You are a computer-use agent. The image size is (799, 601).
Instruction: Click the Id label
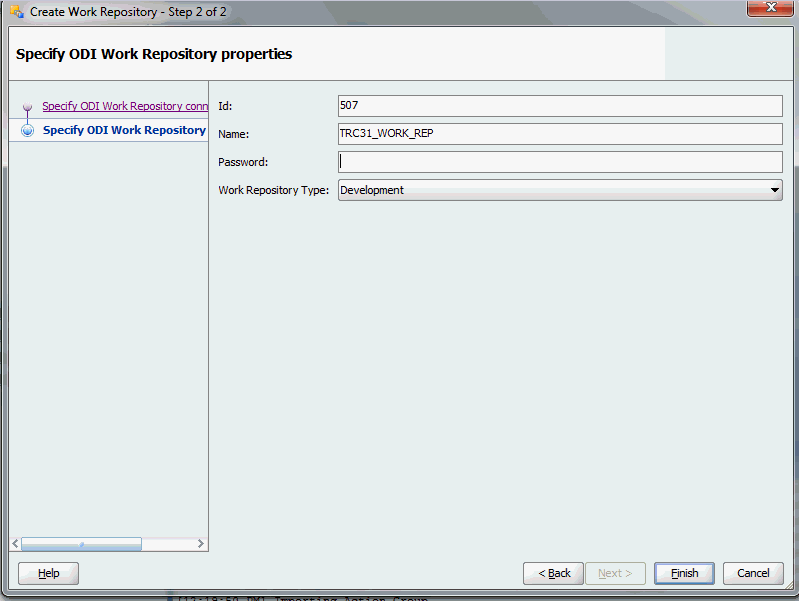(225, 106)
